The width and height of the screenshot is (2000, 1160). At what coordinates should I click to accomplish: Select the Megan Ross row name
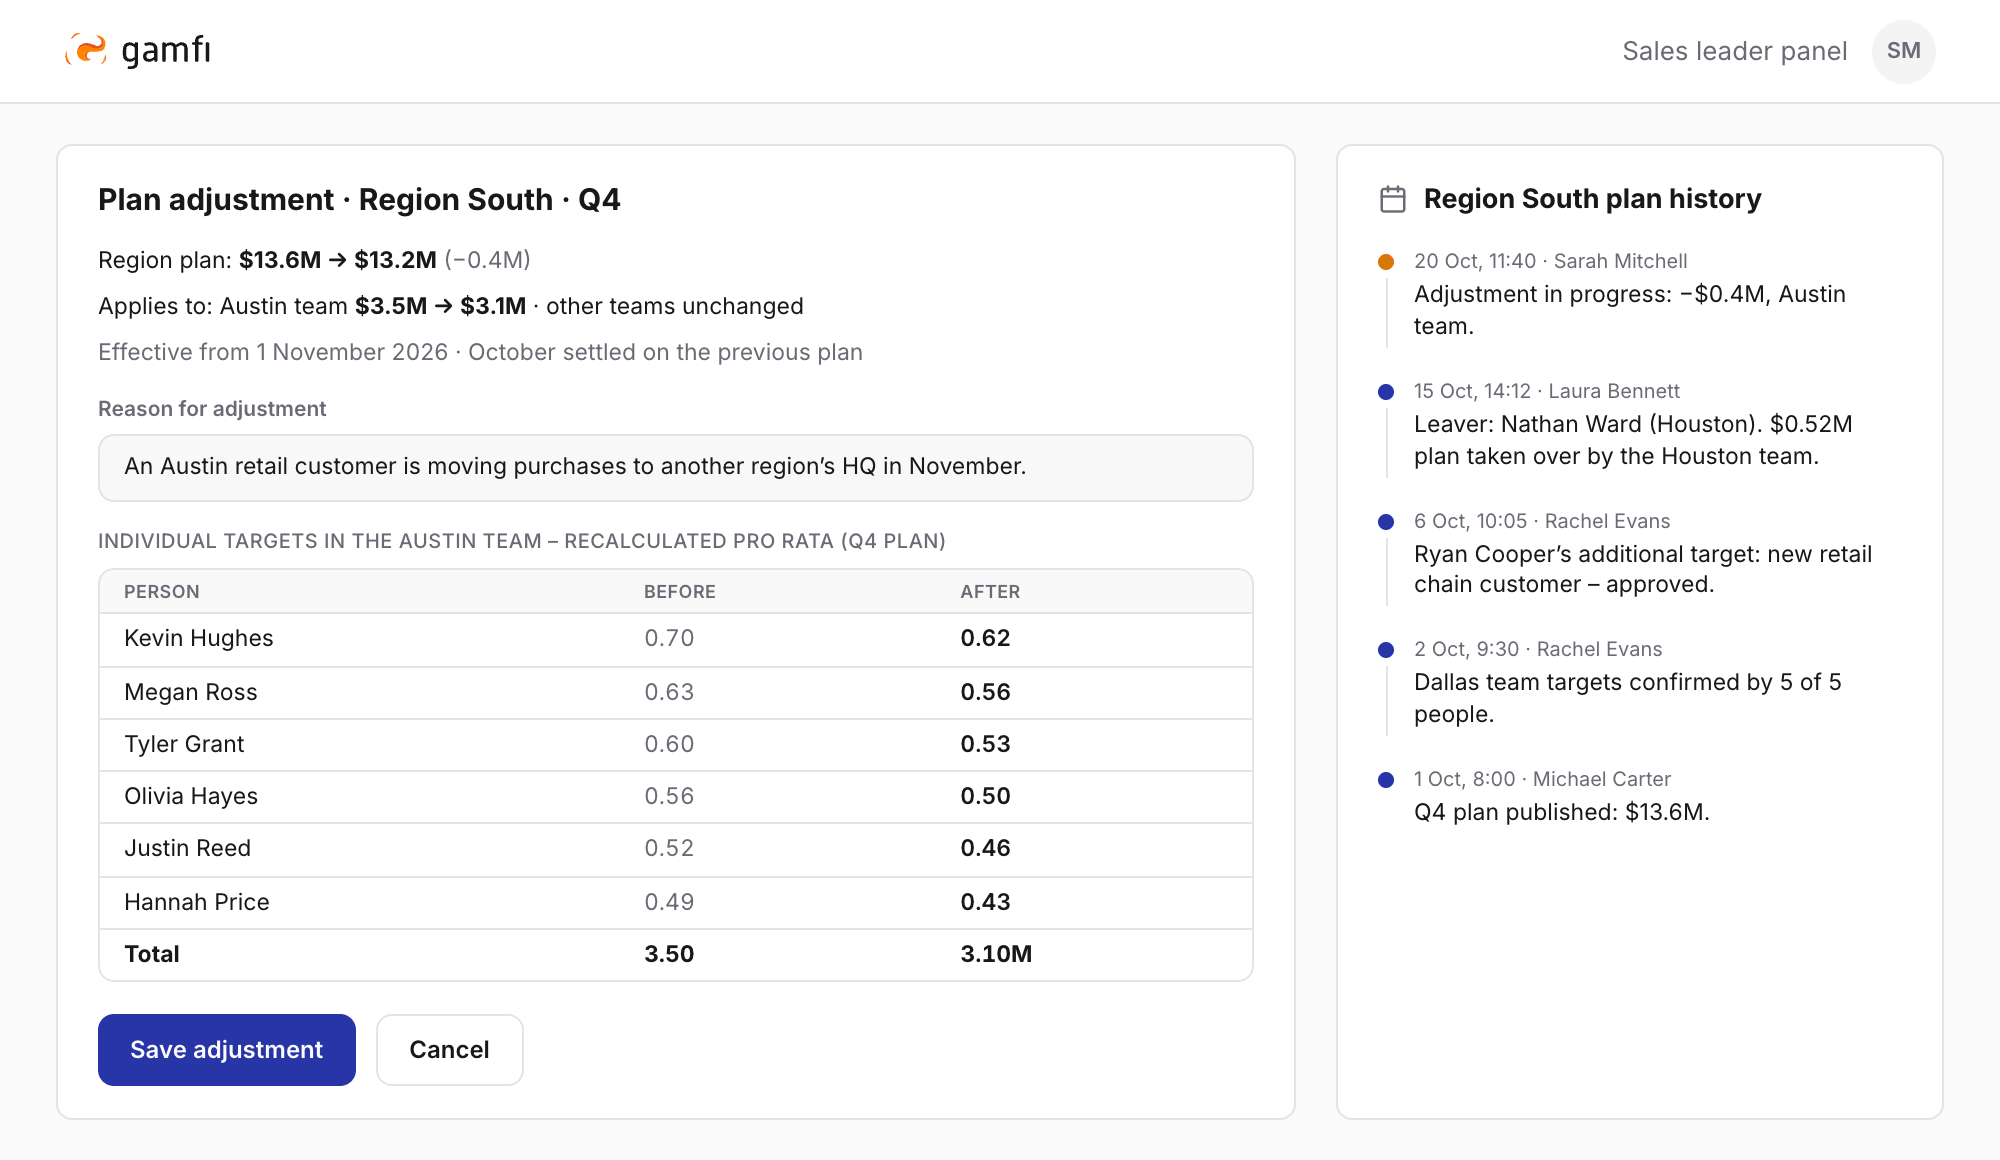coord(191,692)
